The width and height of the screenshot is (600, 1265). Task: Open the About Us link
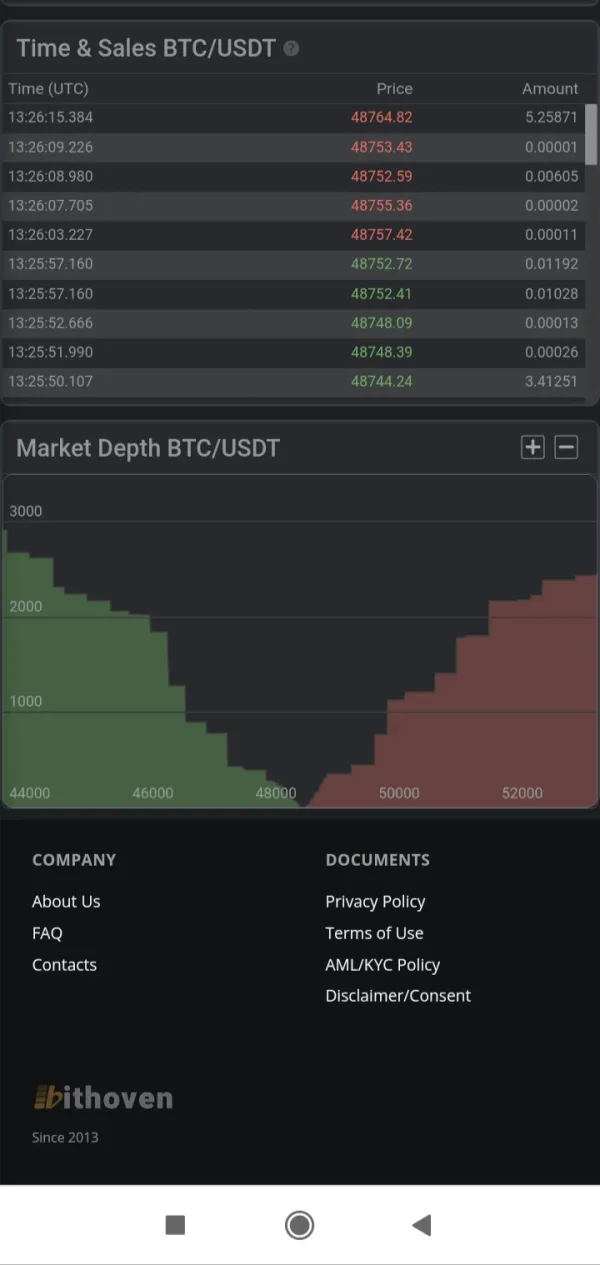click(66, 901)
